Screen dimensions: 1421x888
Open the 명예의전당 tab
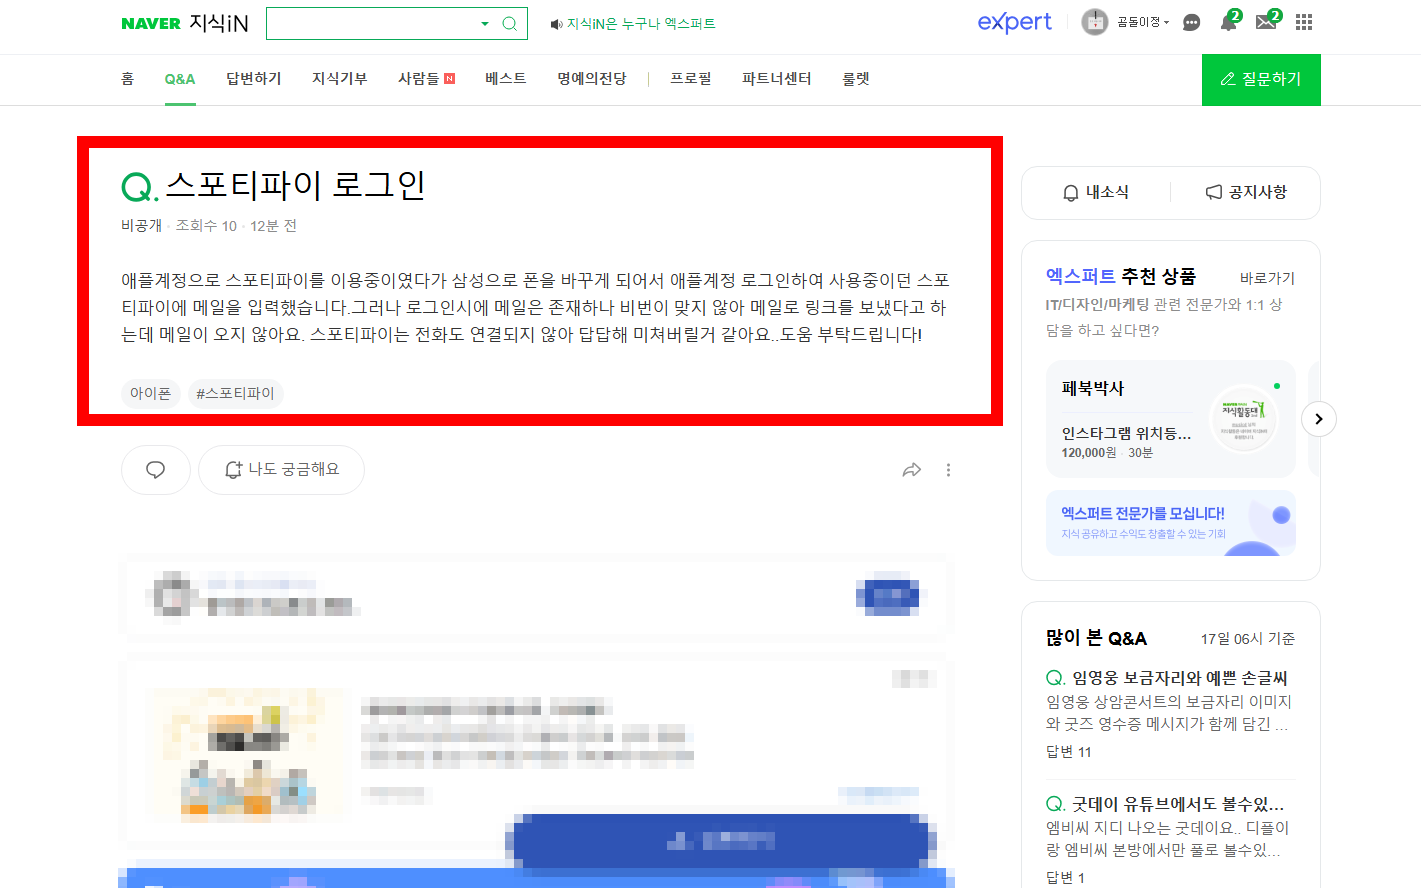pyautogui.click(x=592, y=79)
